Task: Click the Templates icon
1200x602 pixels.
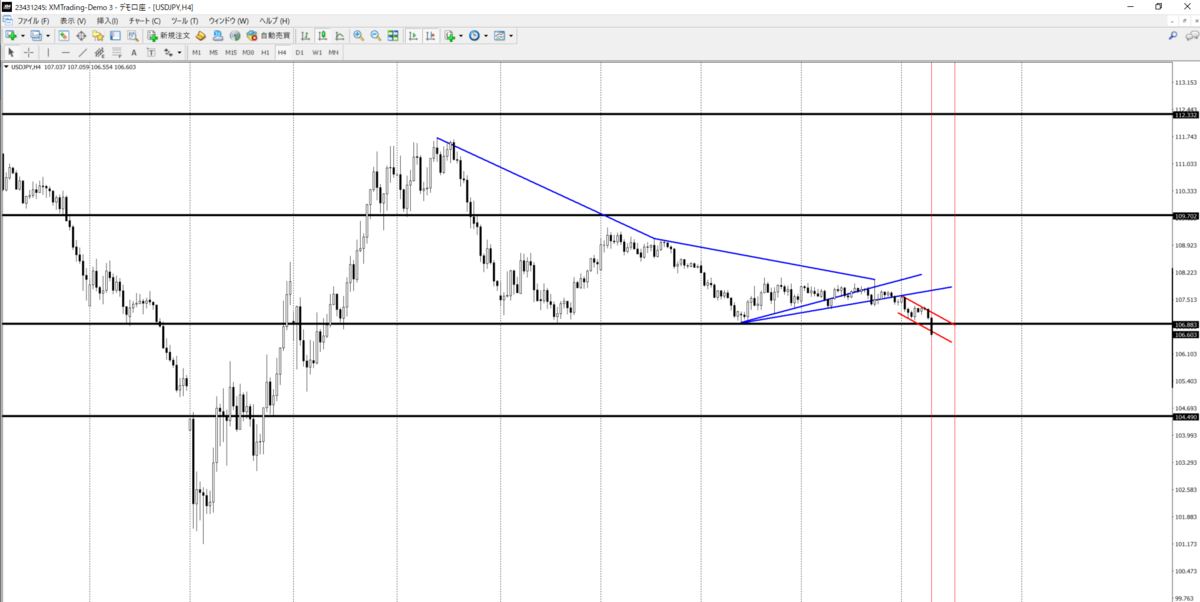Action: [x=500, y=35]
